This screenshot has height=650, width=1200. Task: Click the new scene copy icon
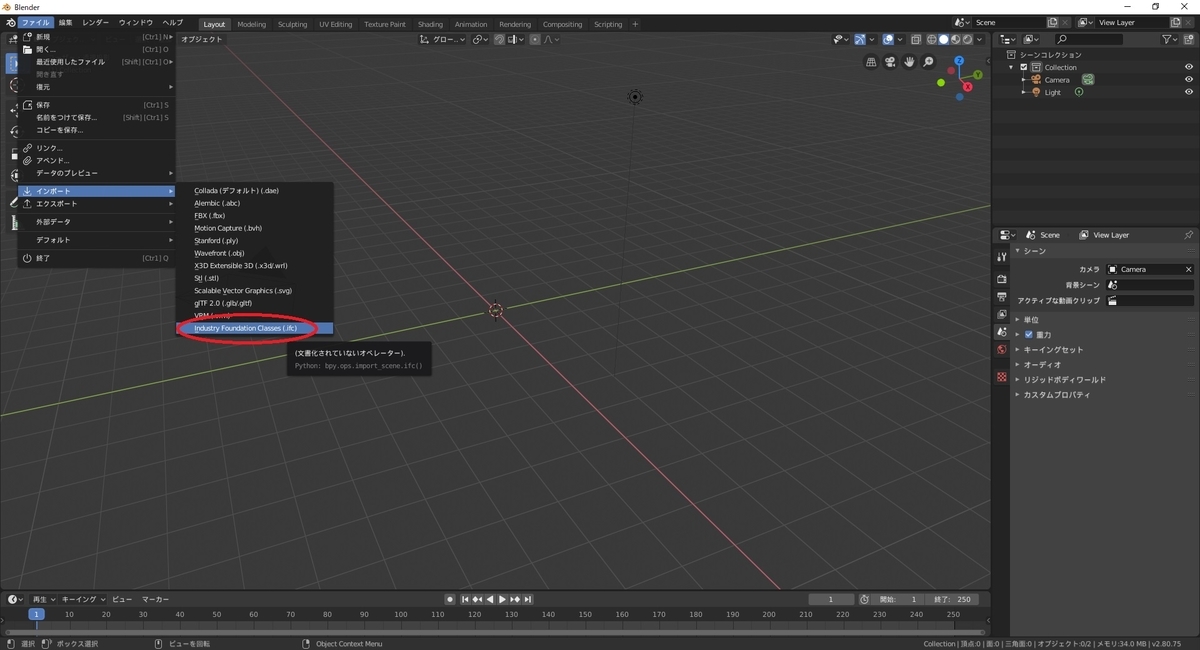tap(1053, 22)
